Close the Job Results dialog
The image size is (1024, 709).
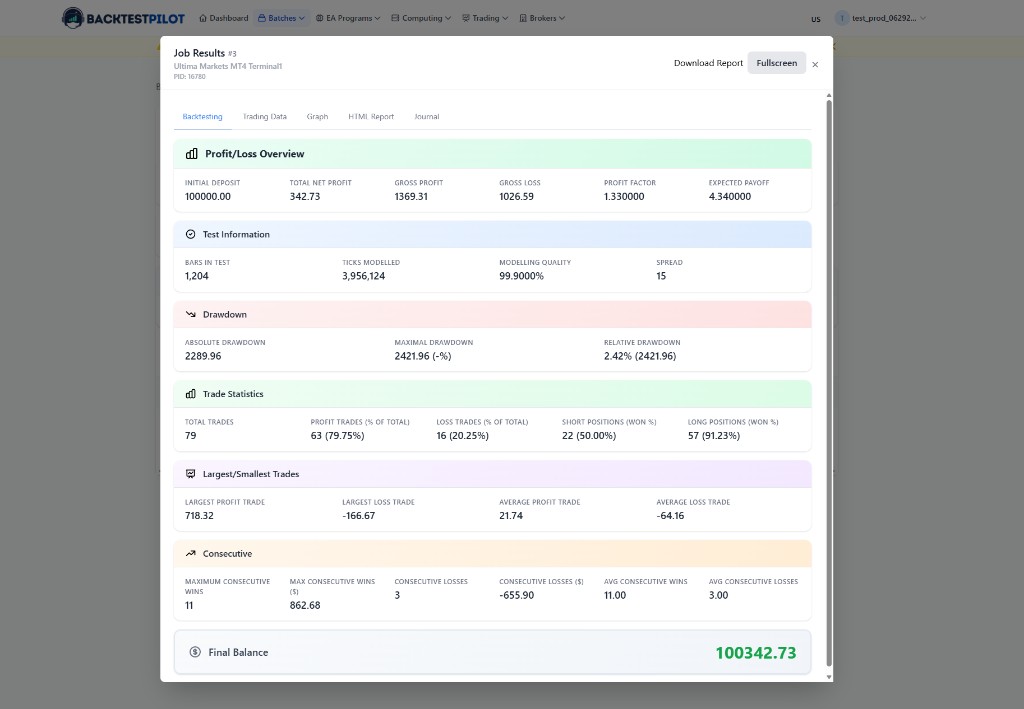(x=815, y=64)
